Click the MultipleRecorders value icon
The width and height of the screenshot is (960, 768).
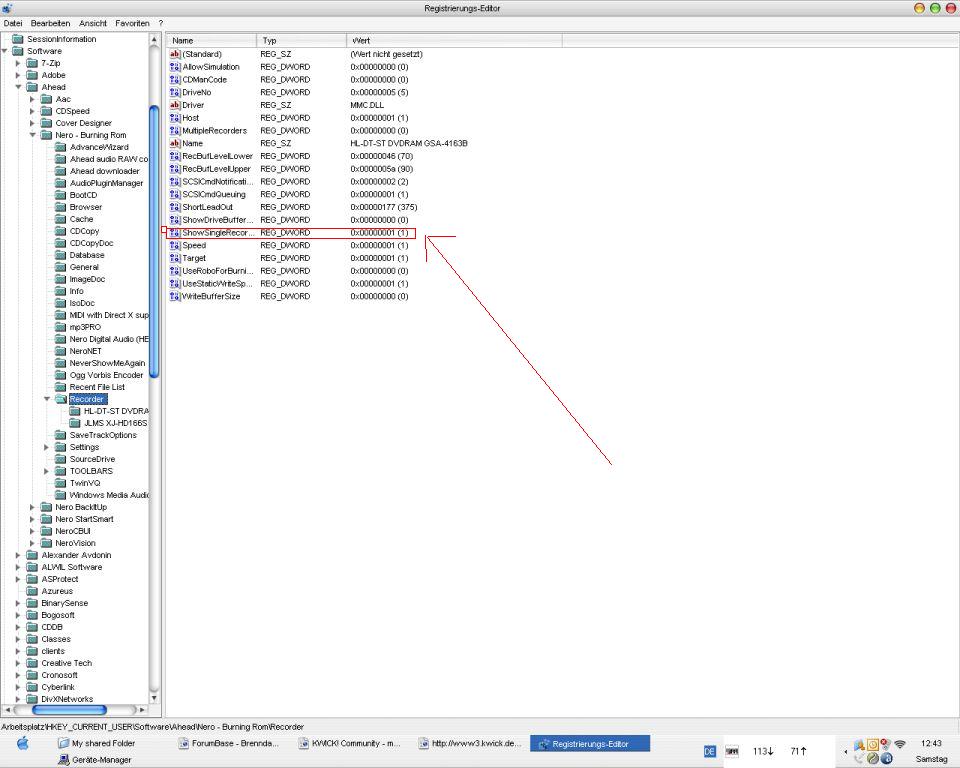point(174,131)
